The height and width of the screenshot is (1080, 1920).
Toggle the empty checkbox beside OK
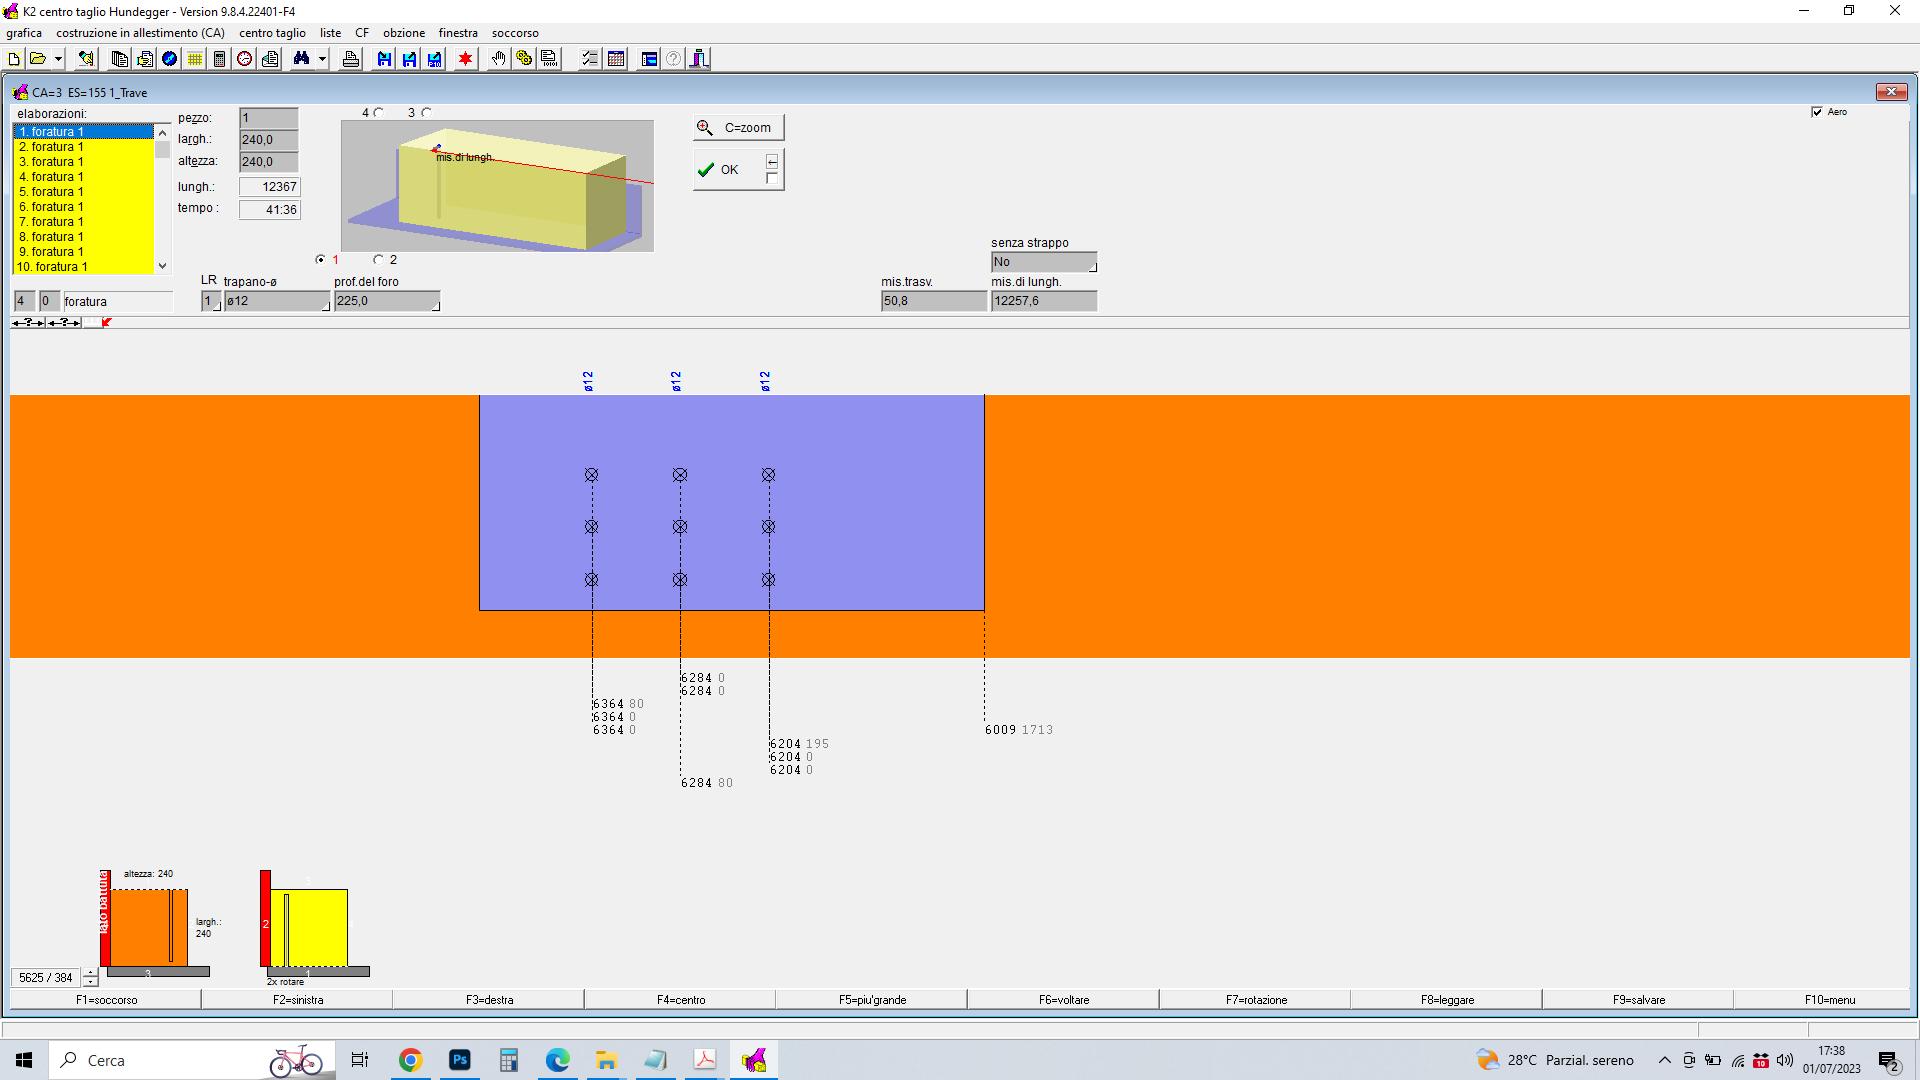(772, 179)
